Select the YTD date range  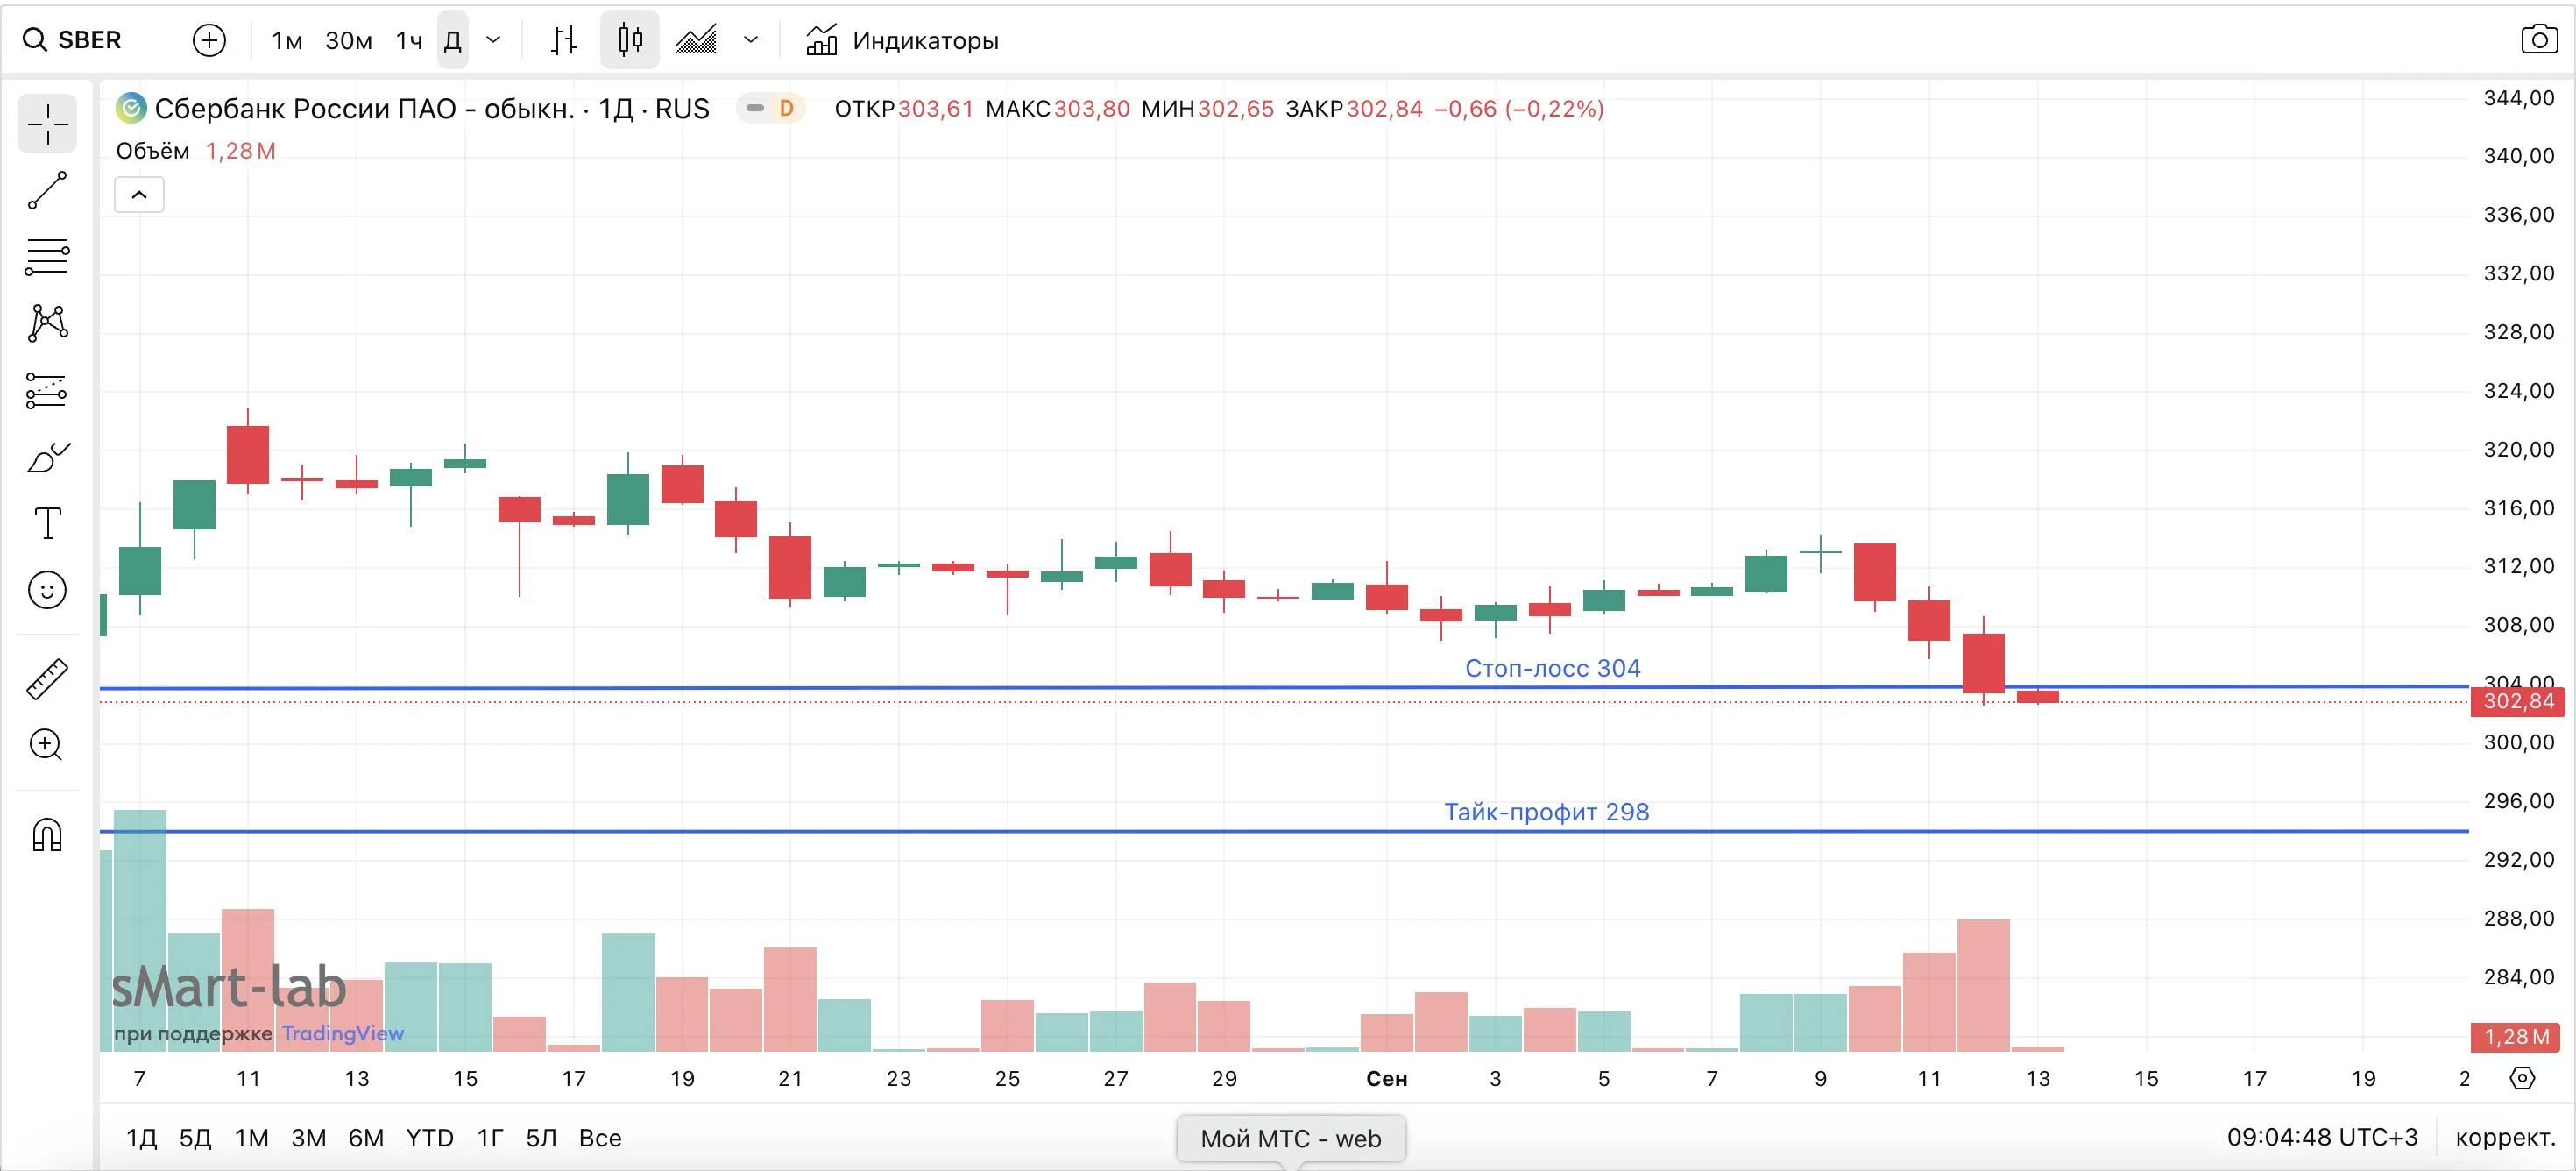[430, 1138]
